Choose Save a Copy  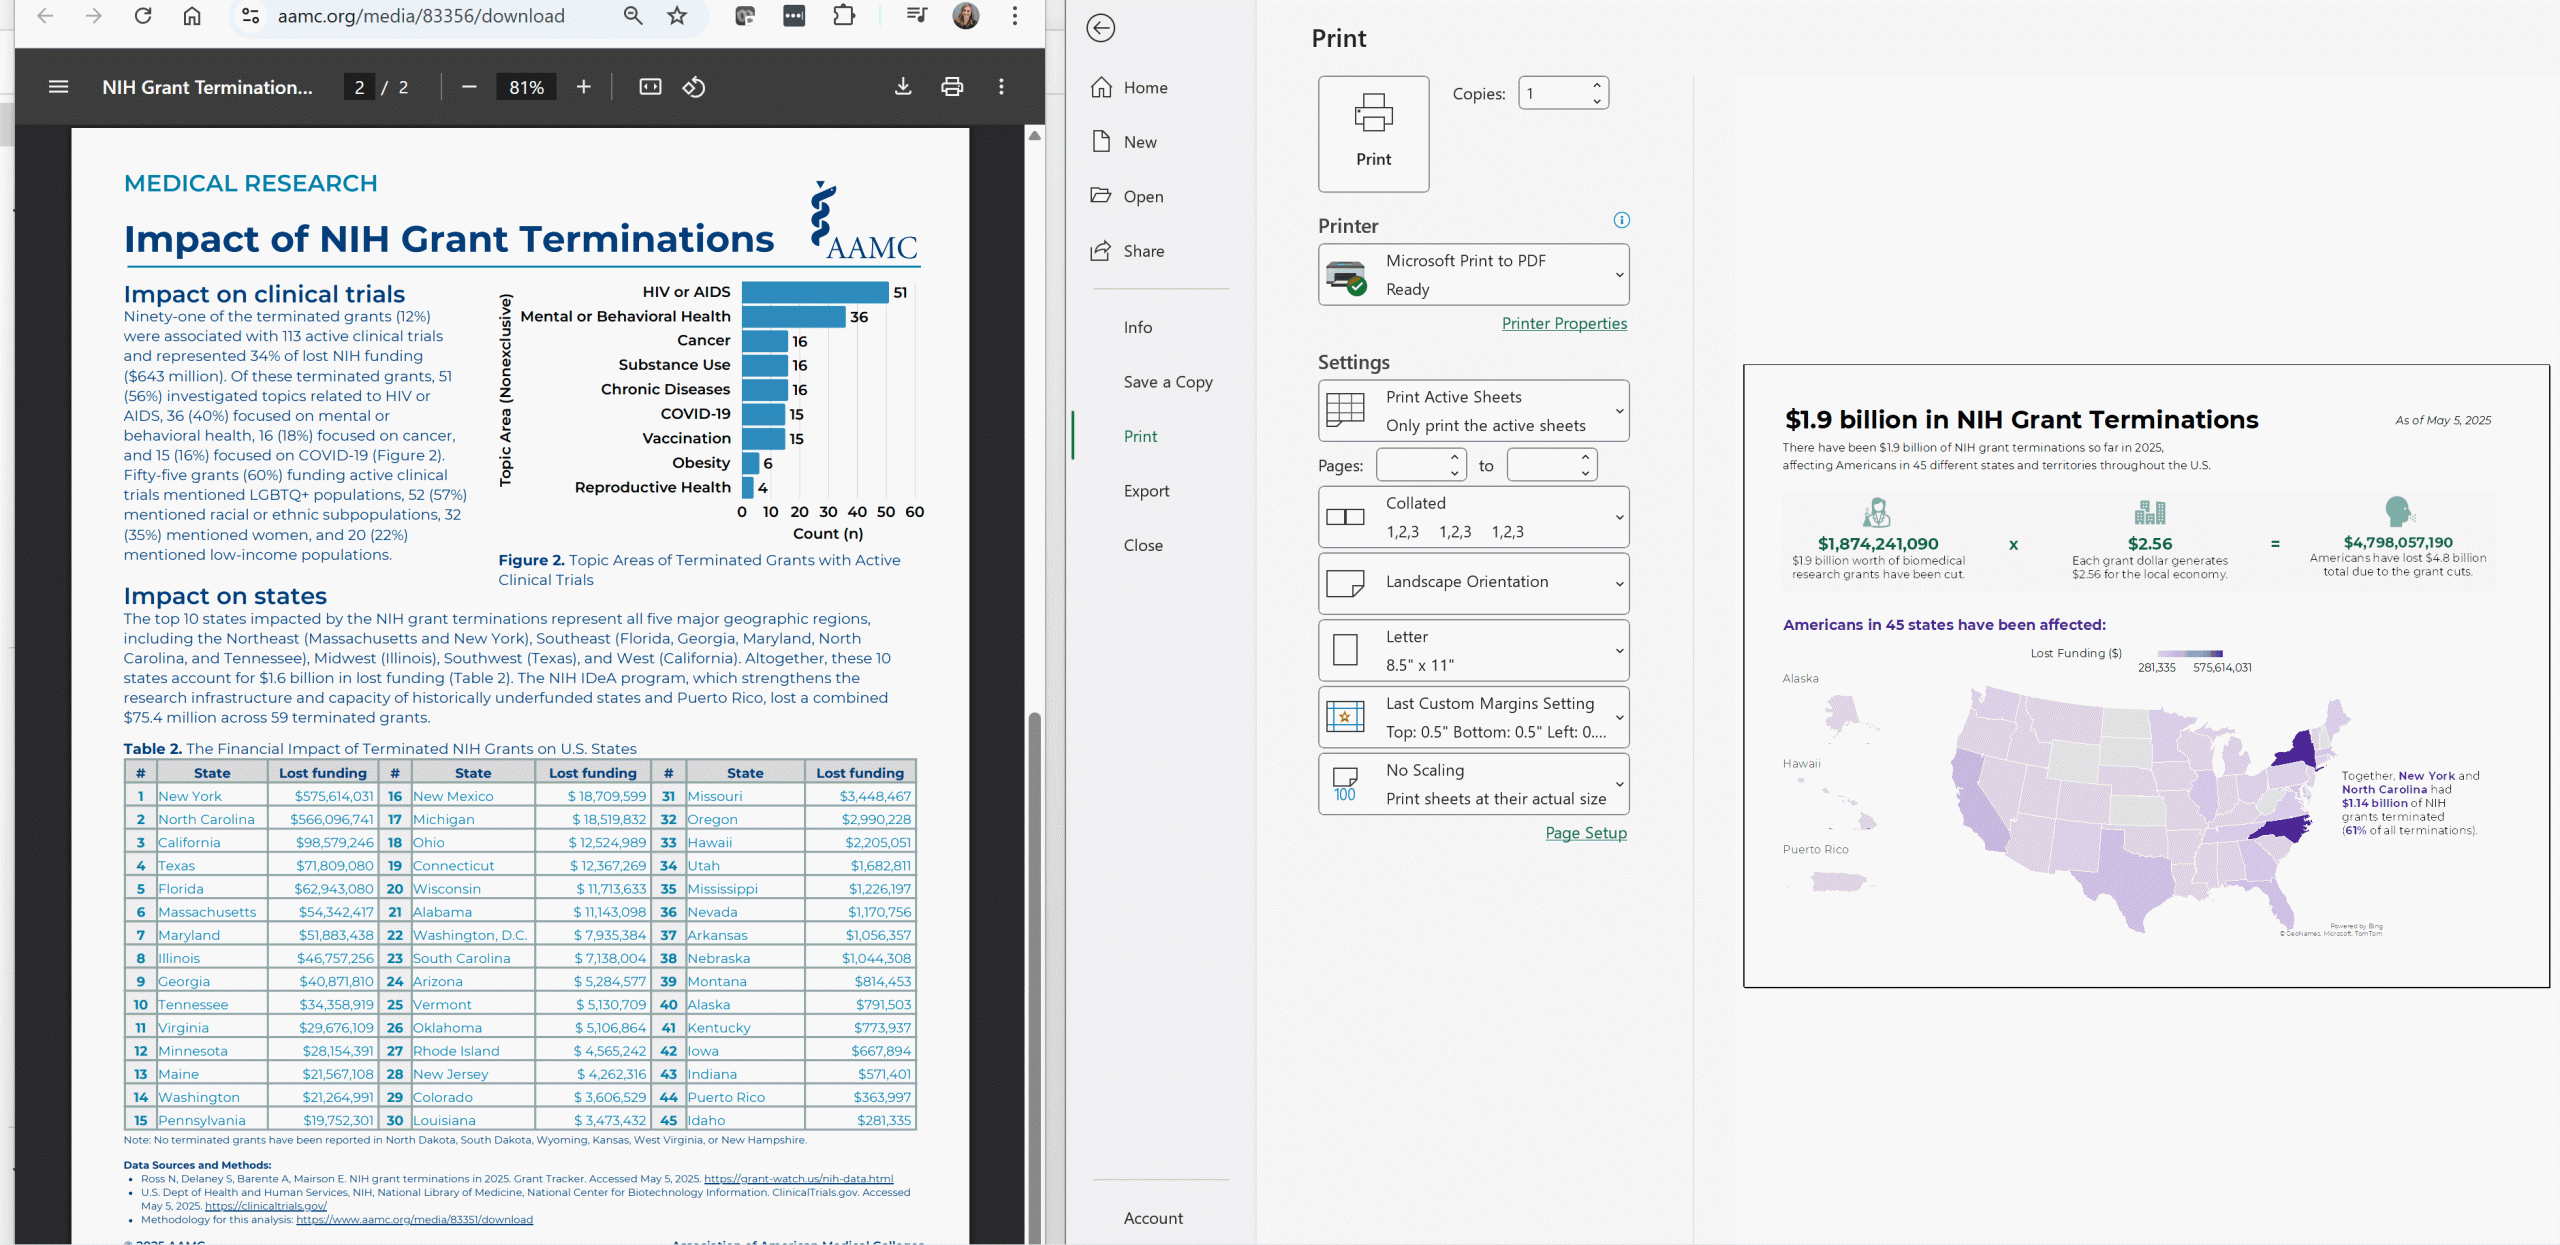(1167, 382)
